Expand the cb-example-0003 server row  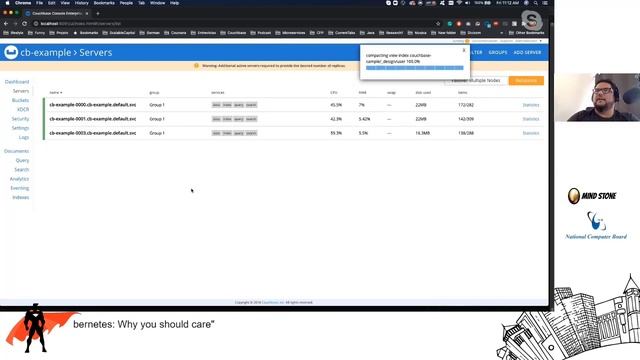[293, 133]
